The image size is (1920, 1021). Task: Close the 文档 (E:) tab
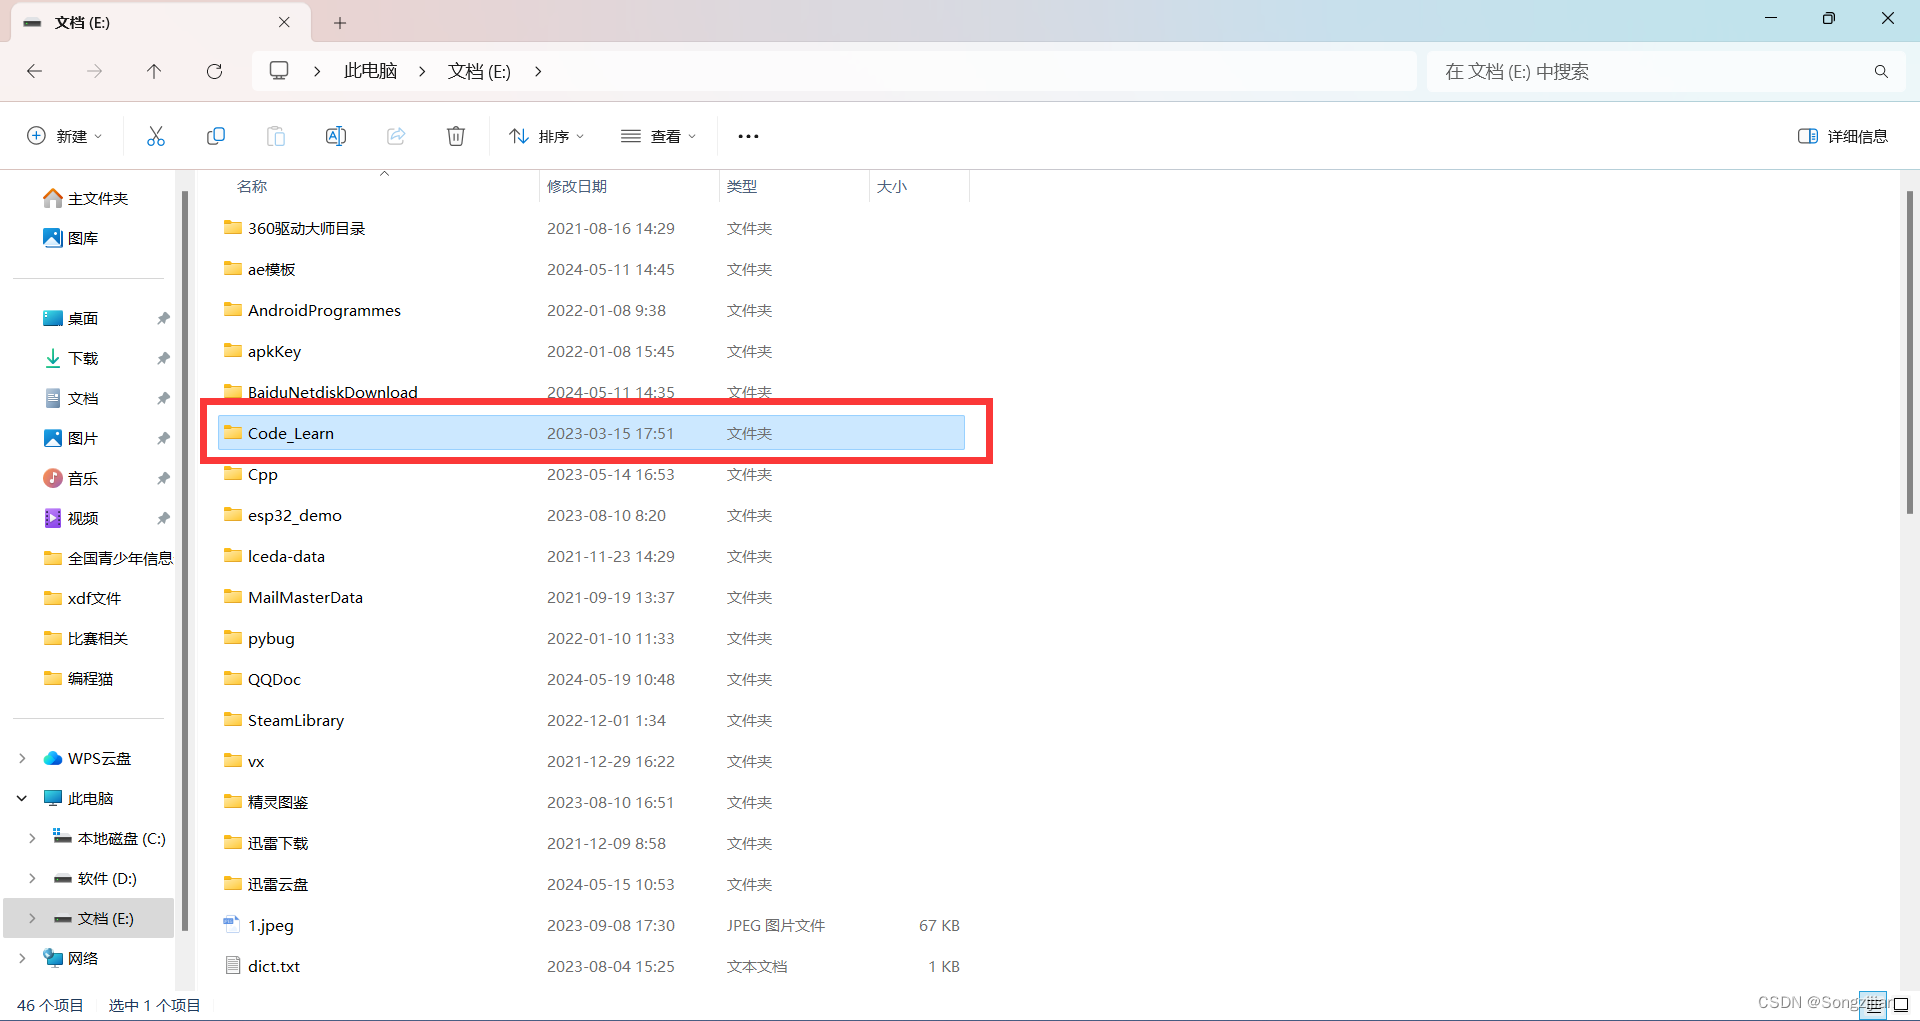284,22
